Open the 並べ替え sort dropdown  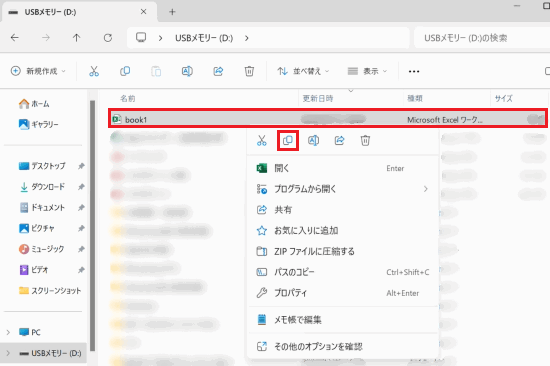pyautogui.click(x=303, y=71)
